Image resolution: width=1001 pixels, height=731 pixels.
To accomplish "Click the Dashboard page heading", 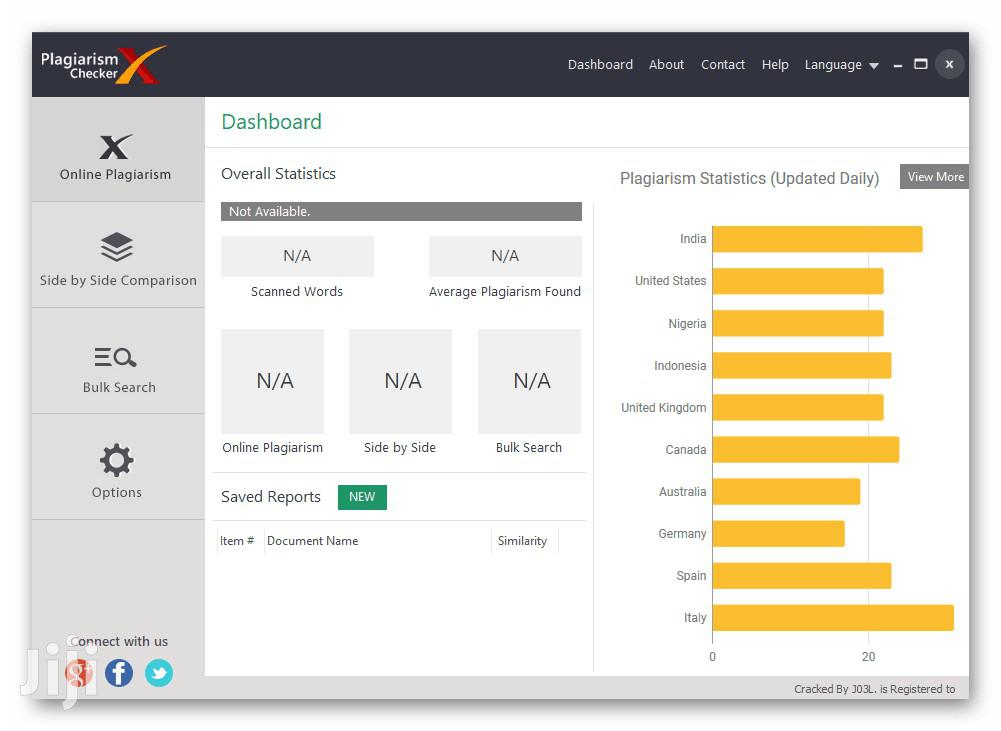I will 271,122.
